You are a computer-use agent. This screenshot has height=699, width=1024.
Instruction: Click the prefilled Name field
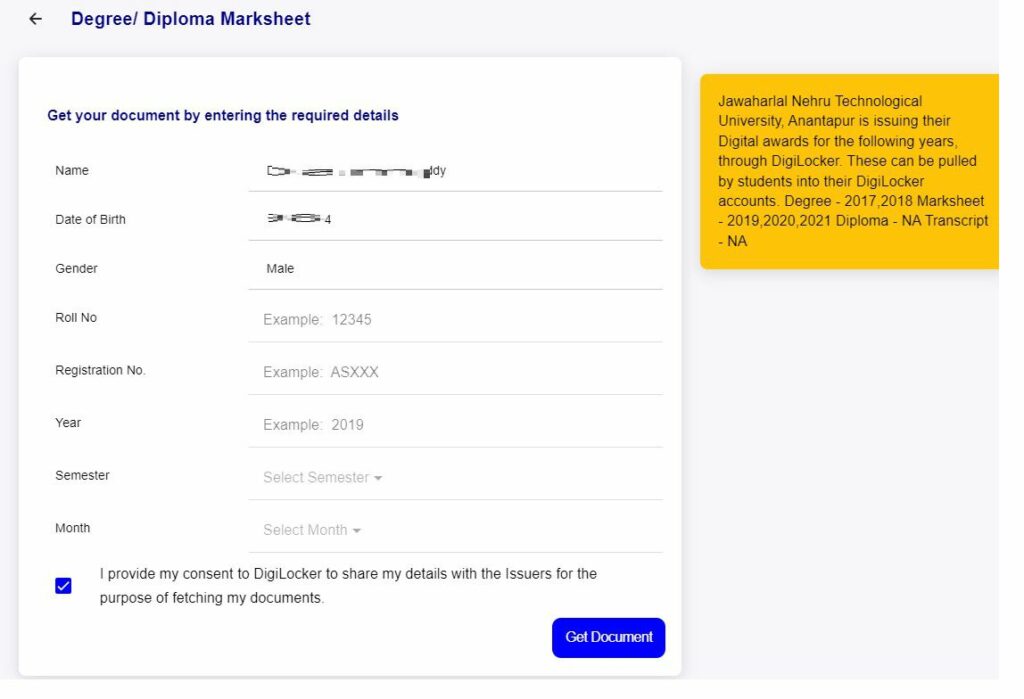pyautogui.click(x=455, y=171)
